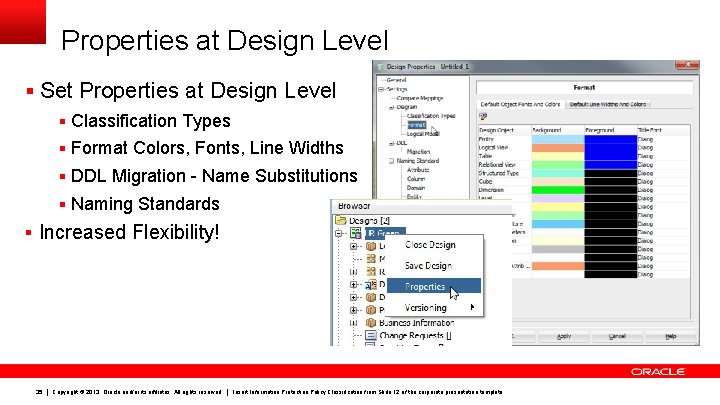Select Classification Types tree item

click(431, 116)
